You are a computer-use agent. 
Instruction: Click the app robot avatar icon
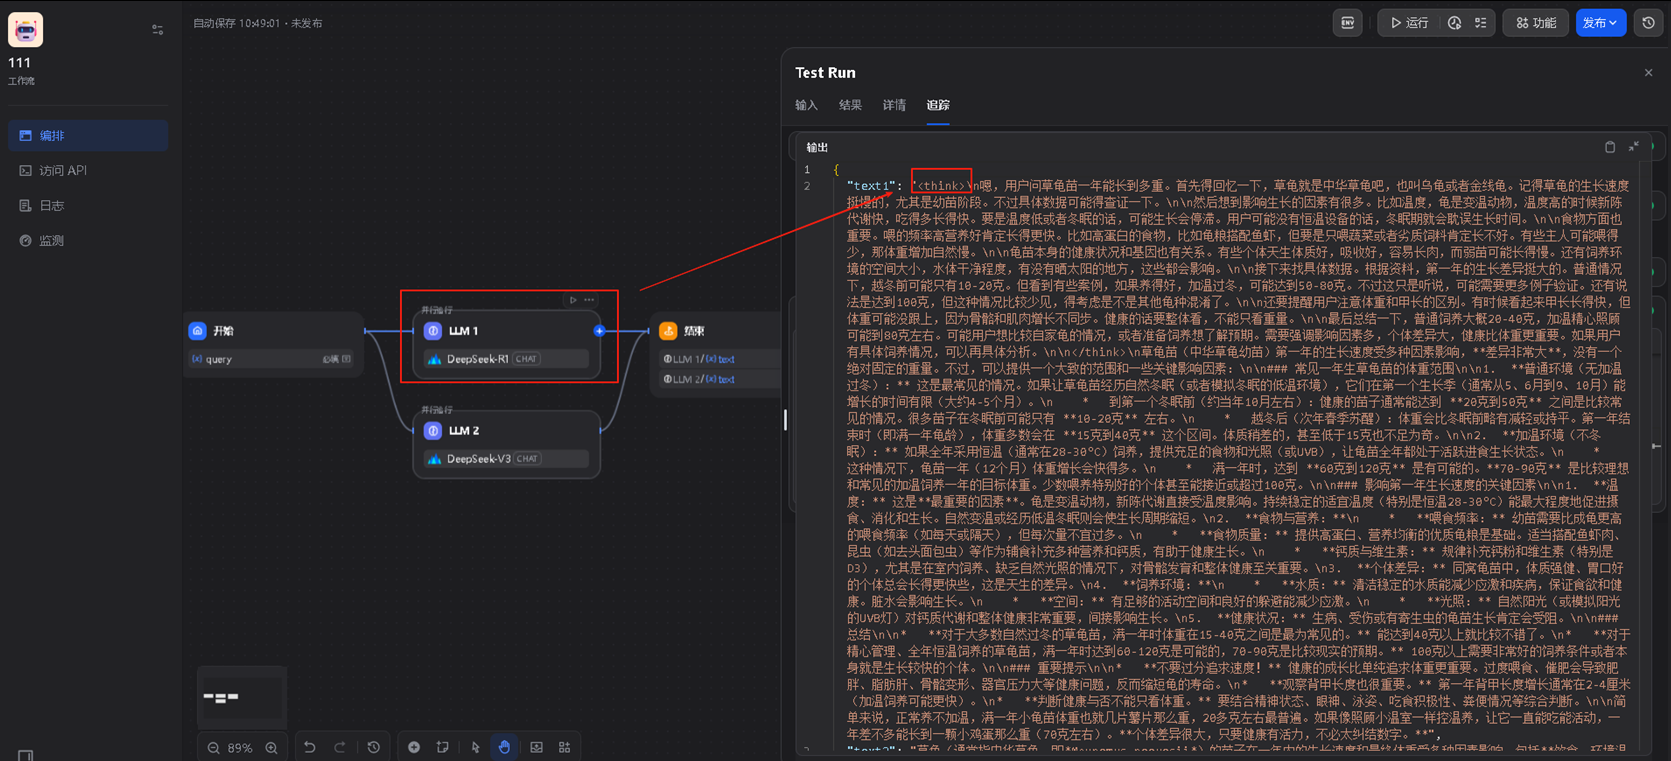[25, 30]
